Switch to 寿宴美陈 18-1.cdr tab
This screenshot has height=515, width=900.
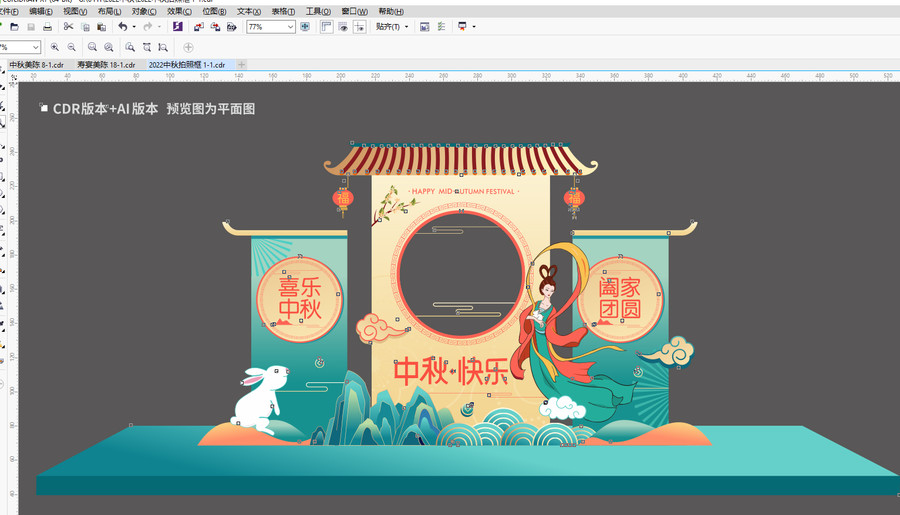(x=106, y=65)
